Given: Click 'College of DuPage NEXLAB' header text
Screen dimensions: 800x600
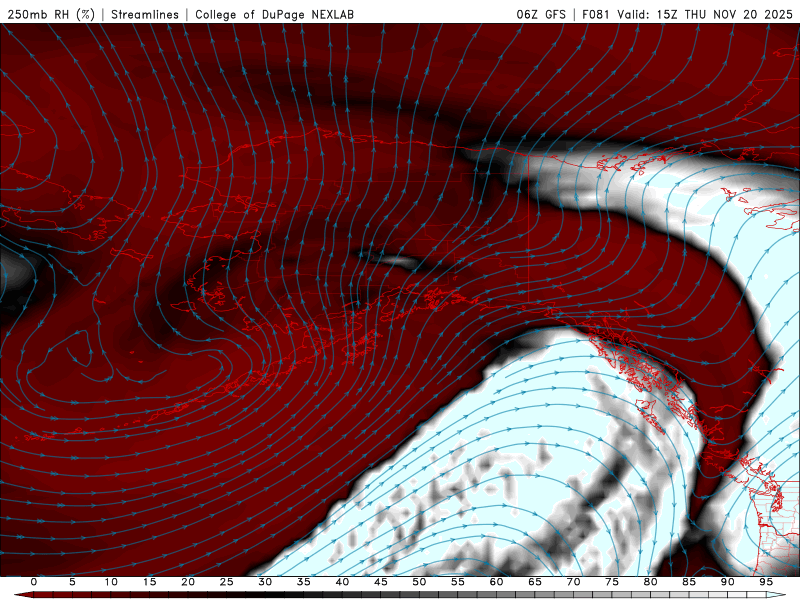Looking at the screenshot, I should (x=274, y=14).
